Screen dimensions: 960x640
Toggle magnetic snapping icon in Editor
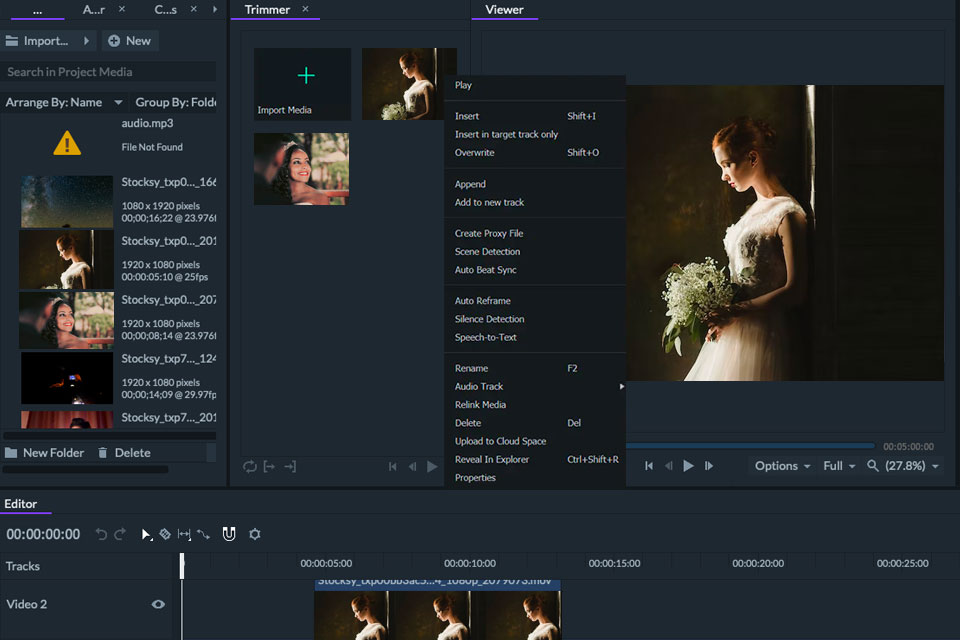point(229,534)
